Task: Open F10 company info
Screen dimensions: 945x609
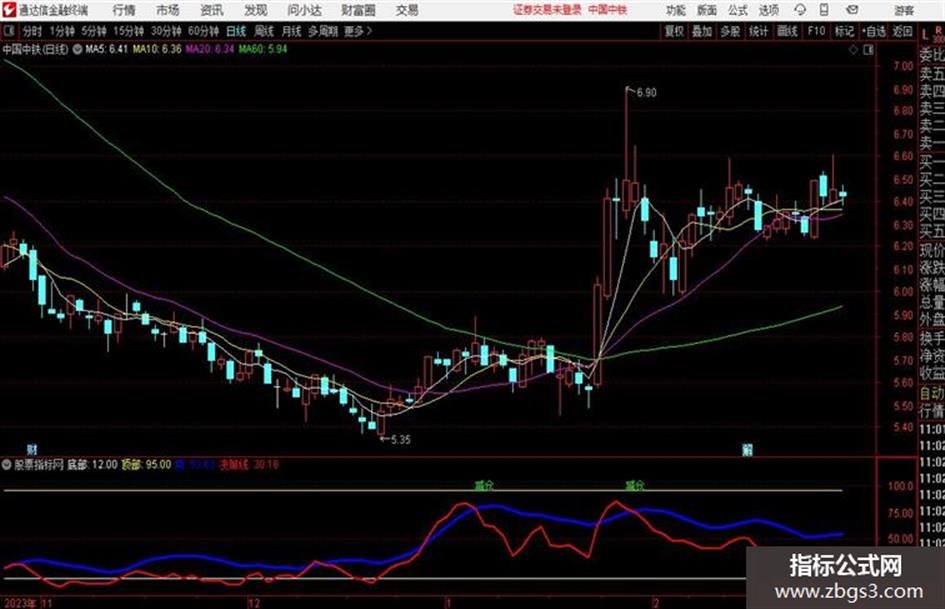Action: (816, 31)
